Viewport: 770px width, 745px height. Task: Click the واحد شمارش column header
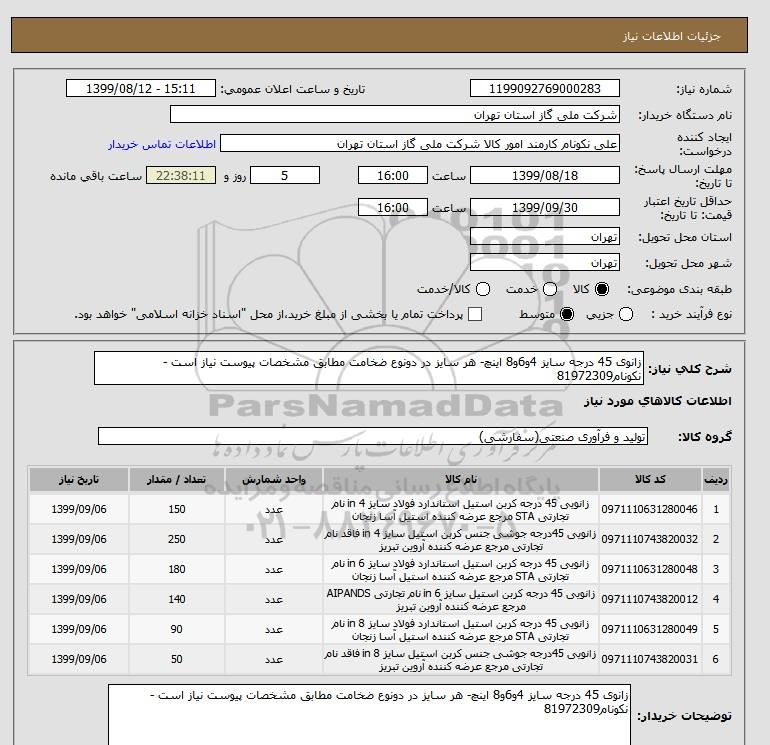(x=274, y=479)
